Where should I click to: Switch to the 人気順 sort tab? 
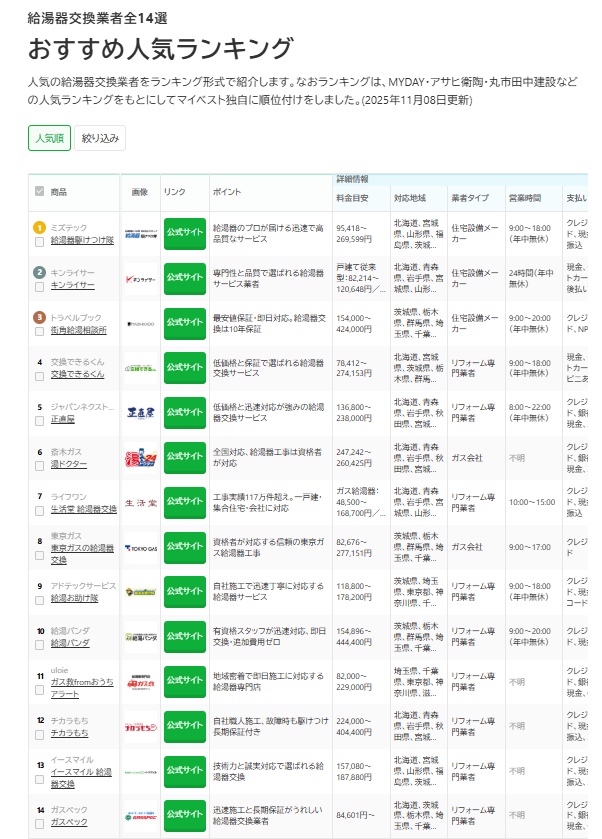click(x=49, y=138)
